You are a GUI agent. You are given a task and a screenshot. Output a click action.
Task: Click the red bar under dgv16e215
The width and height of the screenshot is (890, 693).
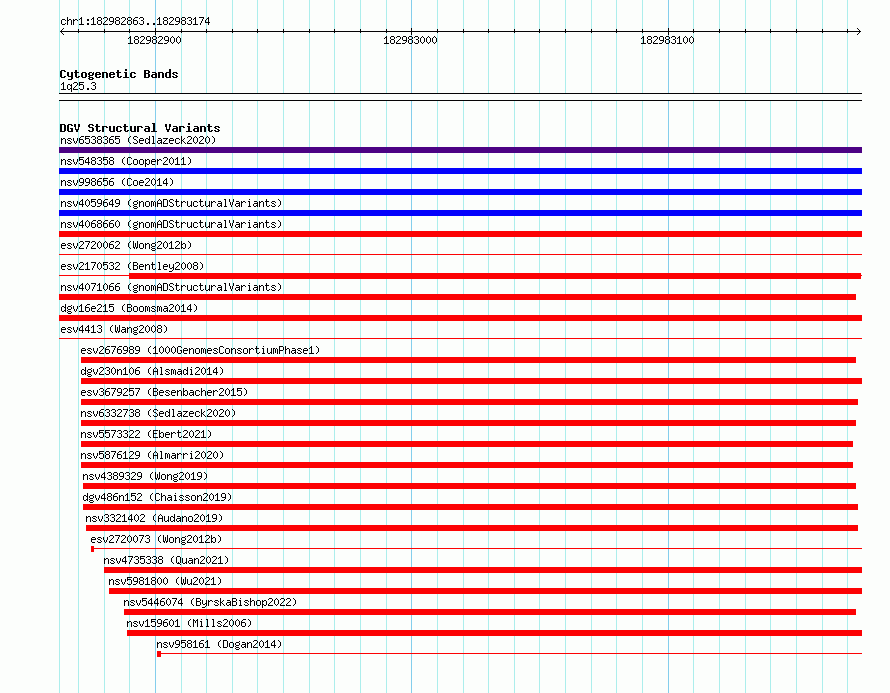coord(460,318)
